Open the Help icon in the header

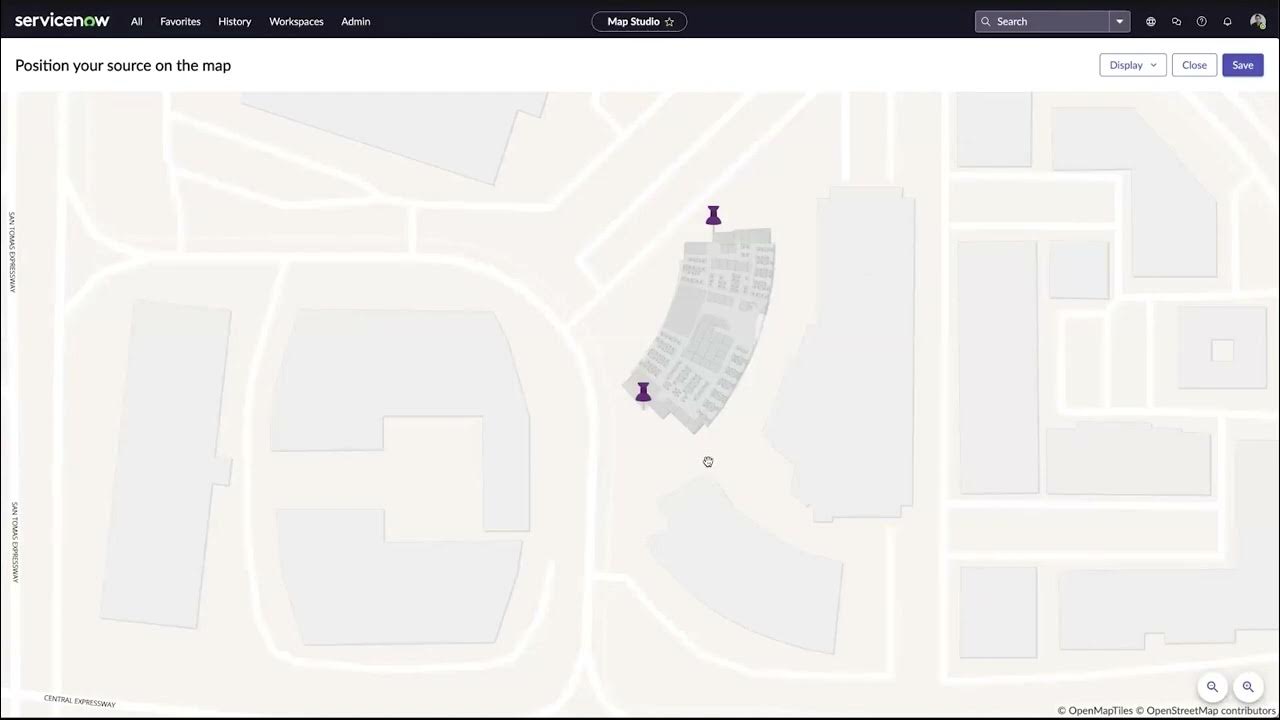pyautogui.click(x=1201, y=21)
